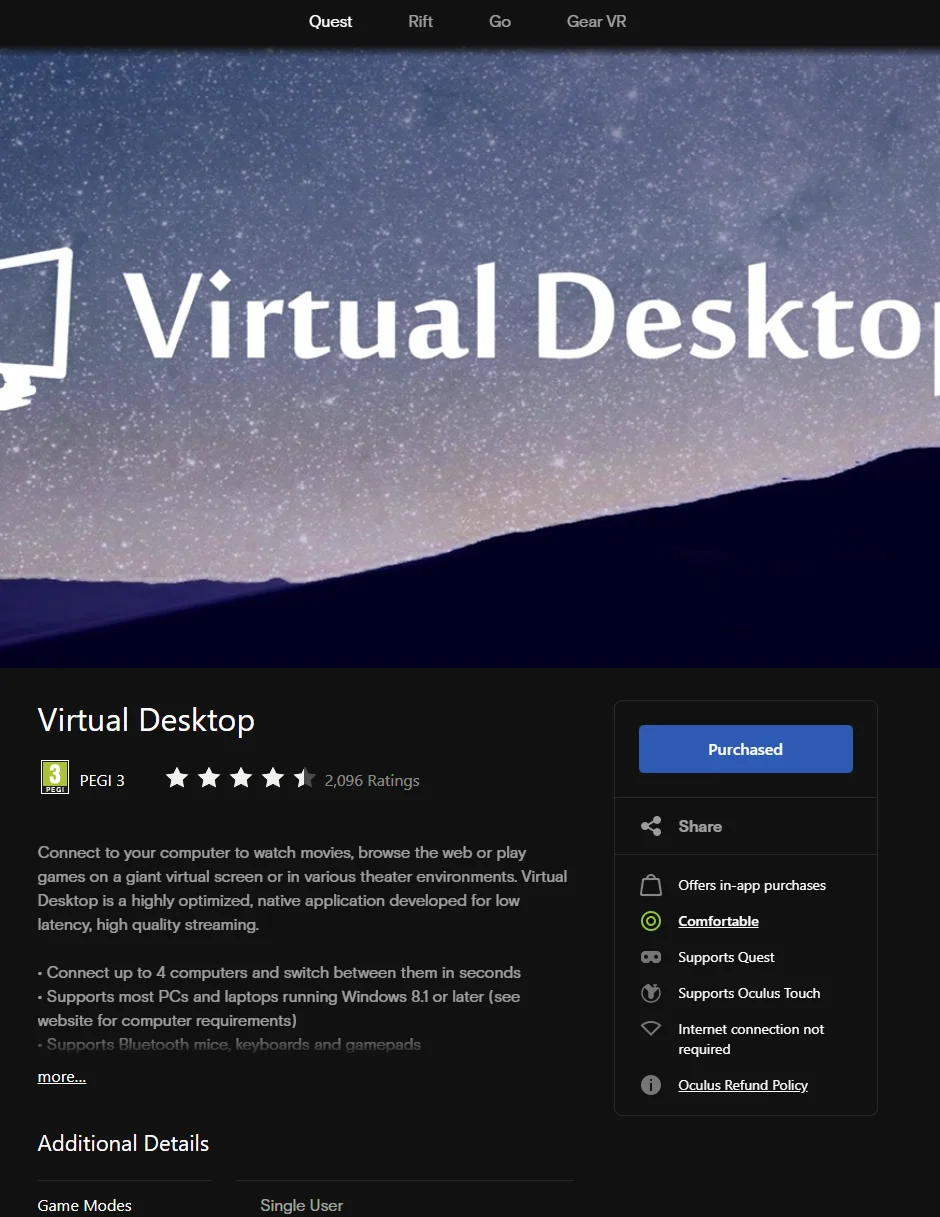Click the 2,096 Ratings text

coord(372,780)
